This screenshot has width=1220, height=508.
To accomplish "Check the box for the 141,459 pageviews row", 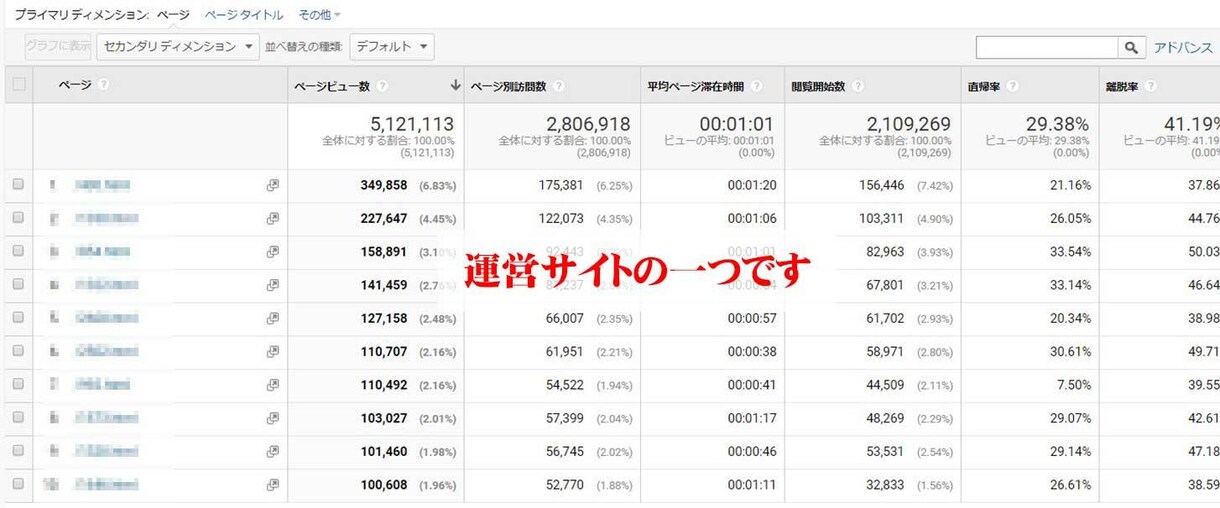I will click(x=18, y=285).
